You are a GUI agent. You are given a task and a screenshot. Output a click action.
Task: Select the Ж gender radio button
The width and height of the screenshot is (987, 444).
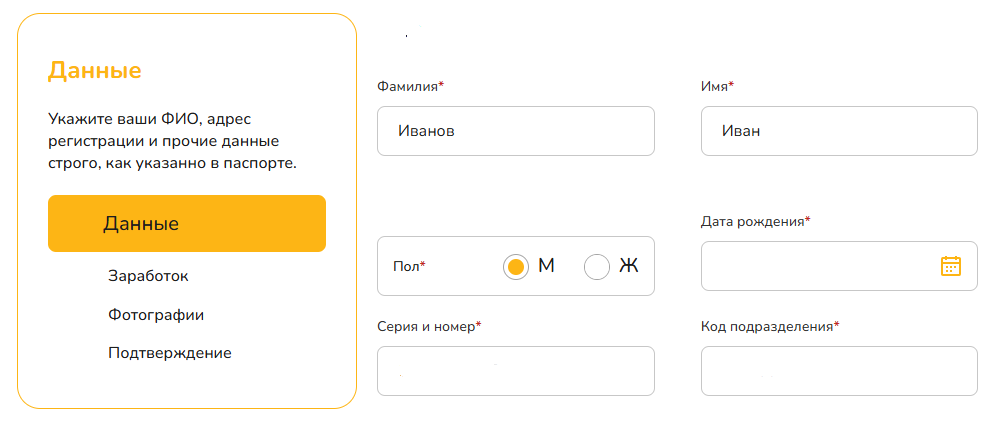(x=597, y=267)
